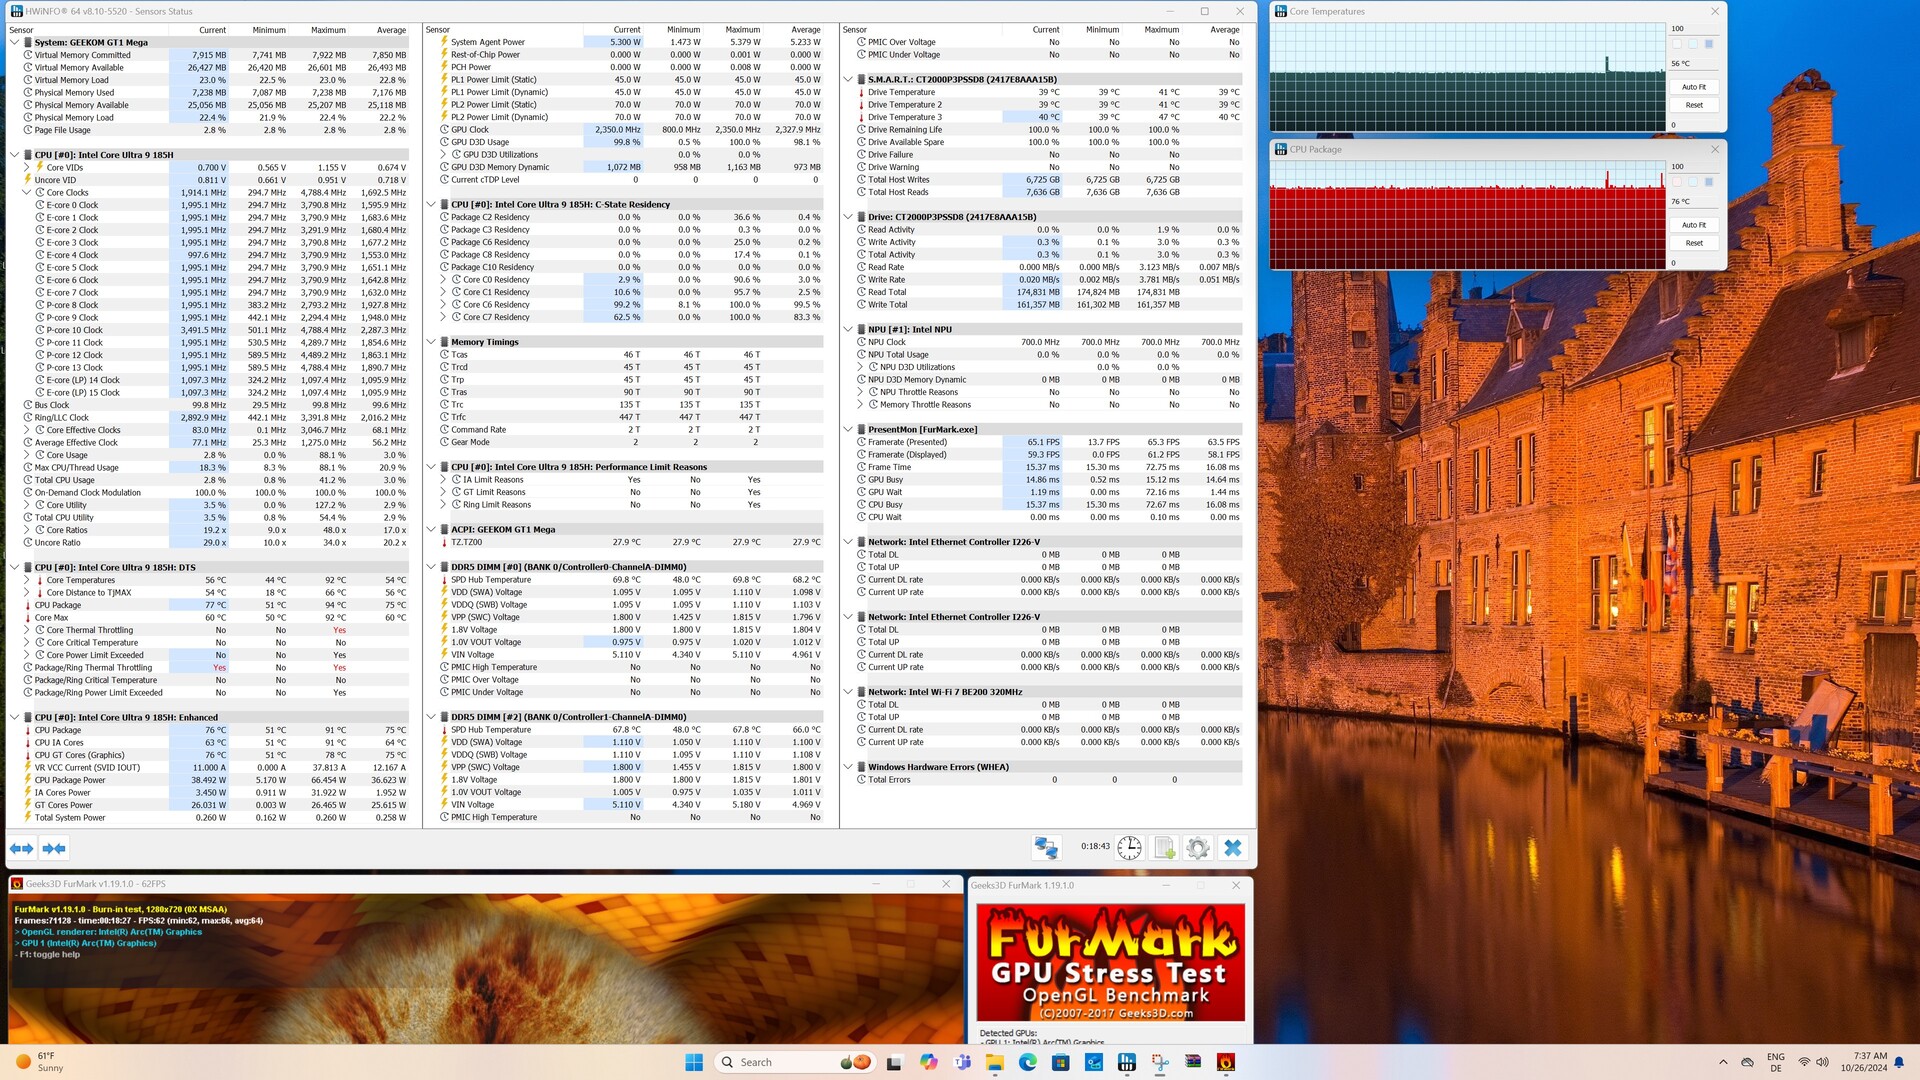The image size is (1920, 1080).
Task: Click Auto Fit in Core Temperatures graph
Action: tap(1694, 87)
